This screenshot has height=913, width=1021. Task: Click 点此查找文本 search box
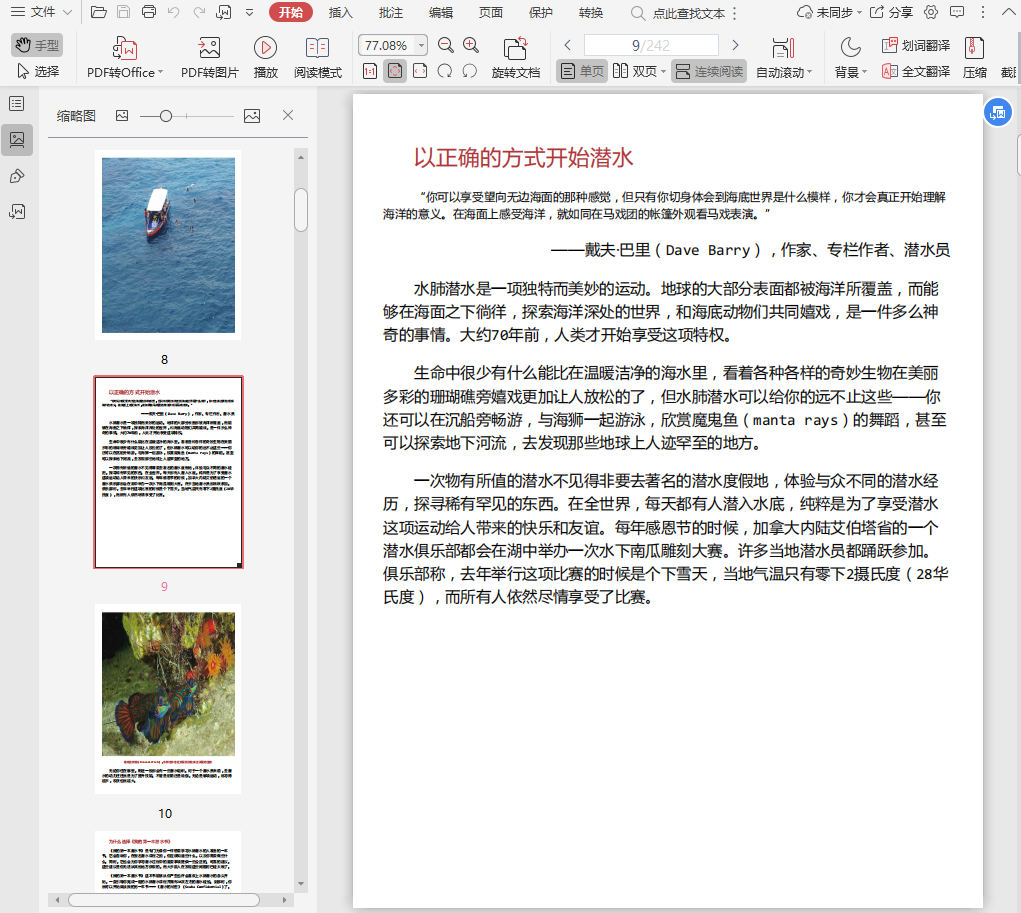[x=678, y=13]
